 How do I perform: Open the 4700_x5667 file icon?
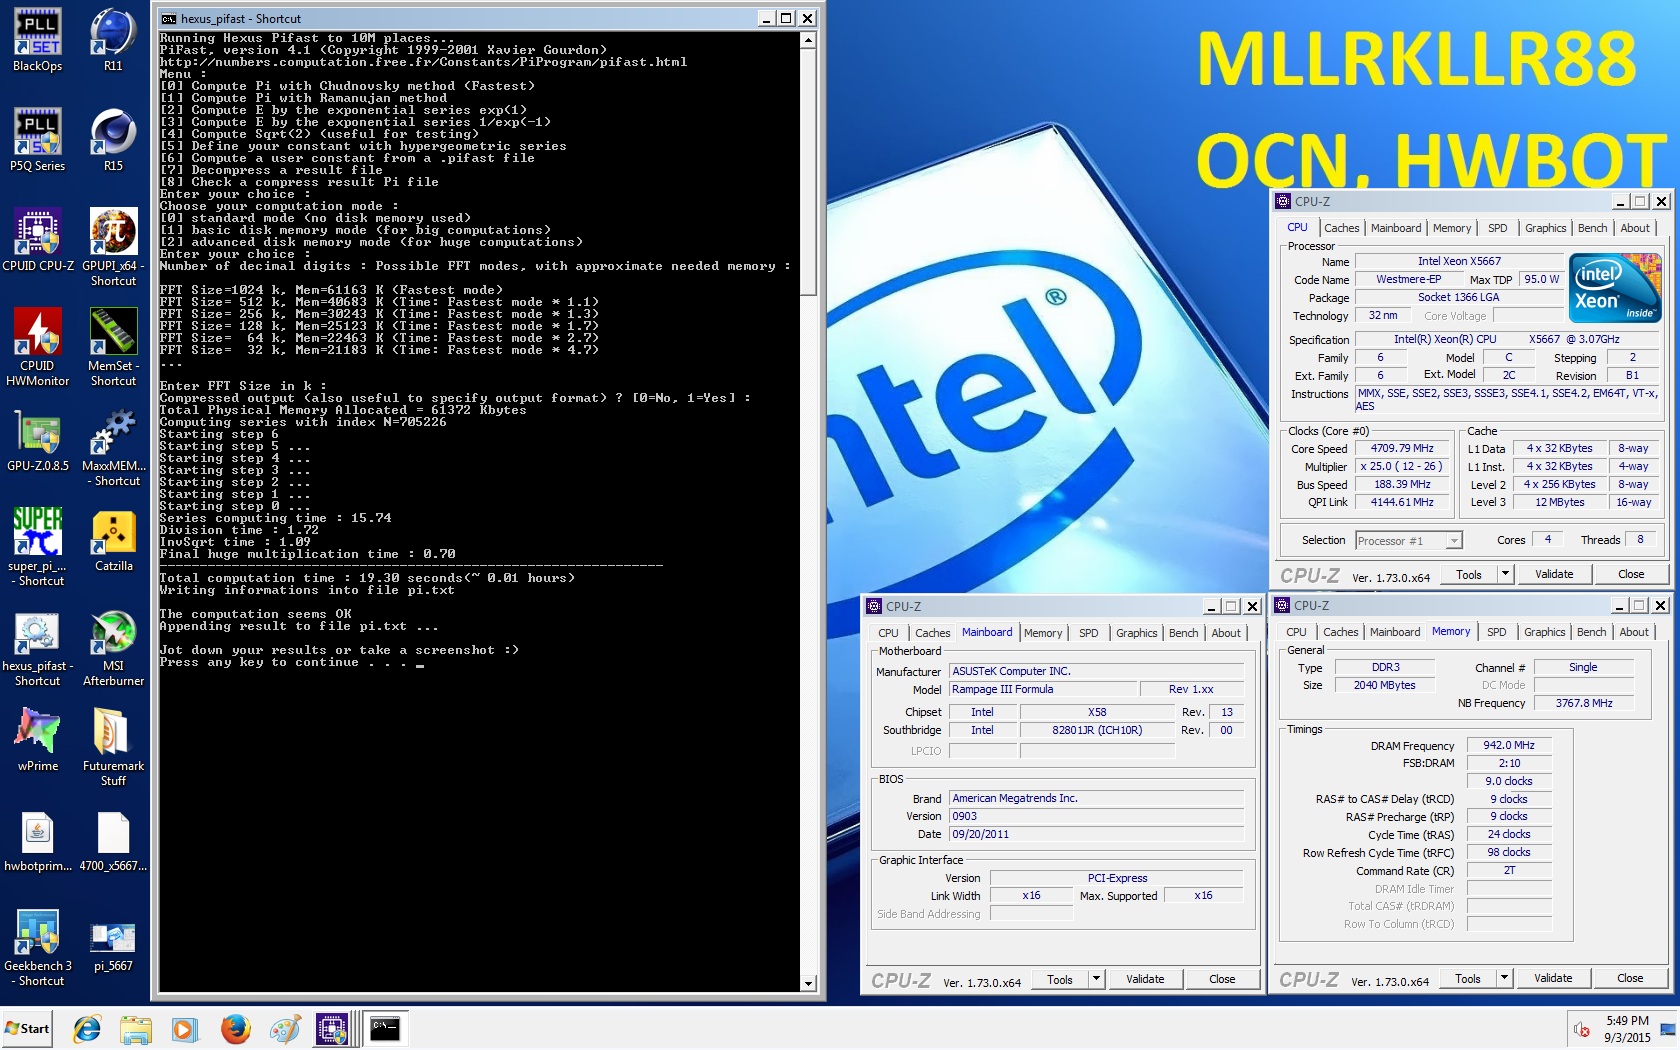coord(113,840)
